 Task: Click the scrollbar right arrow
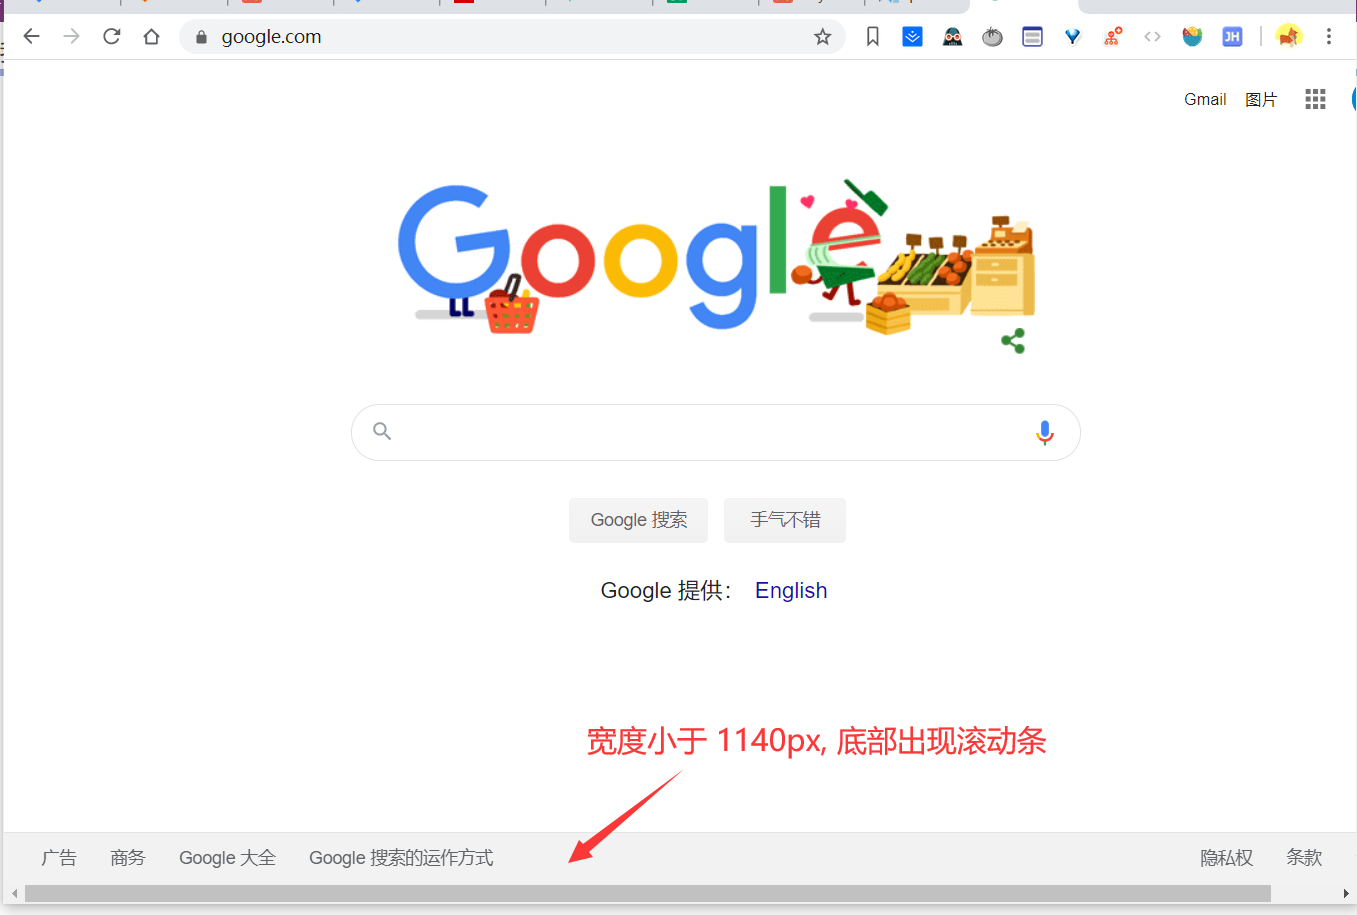coord(1346,893)
